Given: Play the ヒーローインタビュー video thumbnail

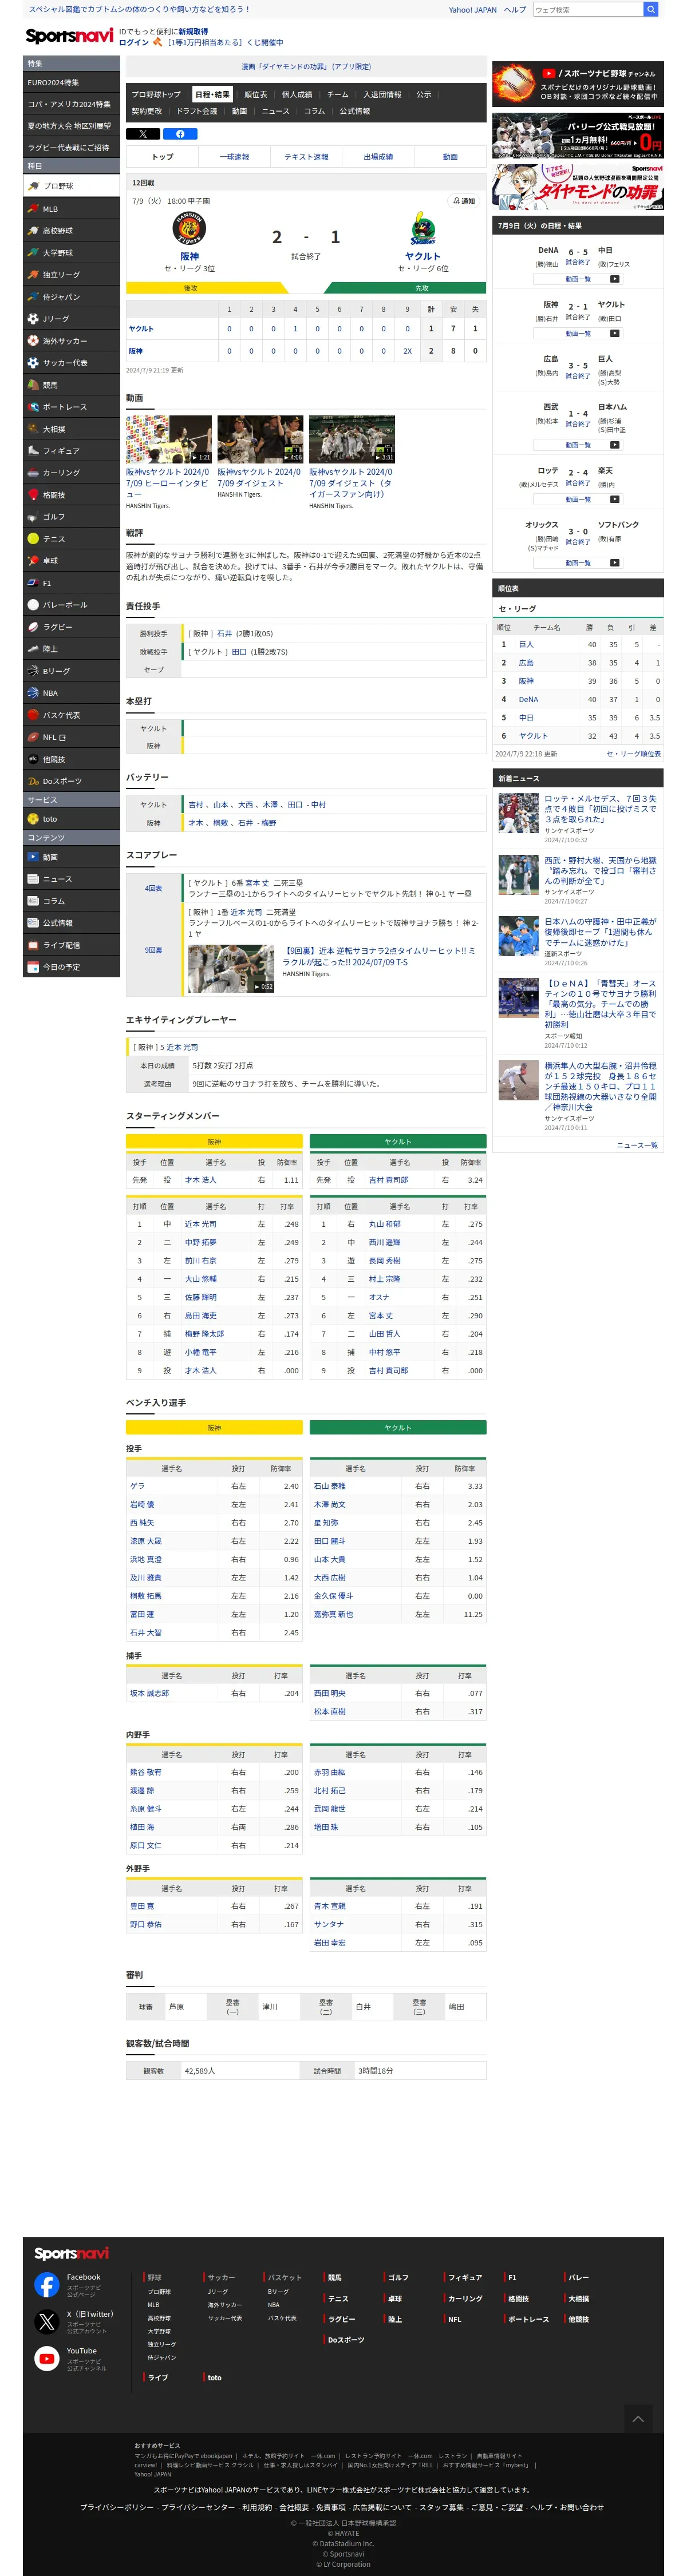Looking at the screenshot, I should click(x=168, y=439).
